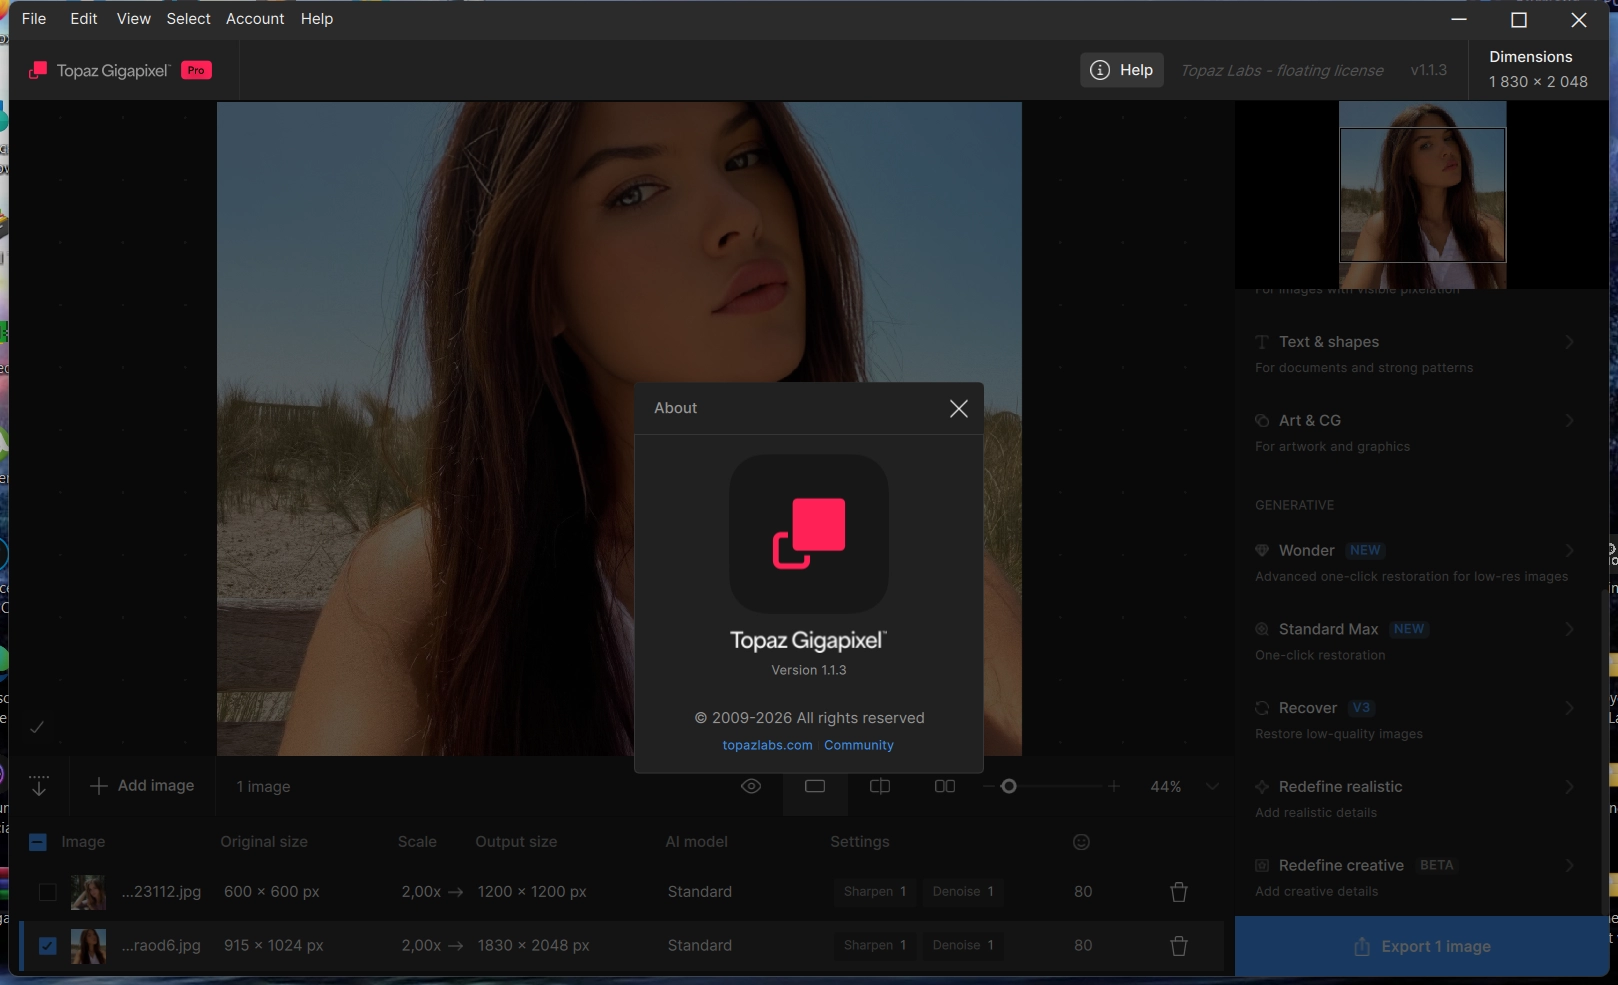This screenshot has width=1618, height=985.
Task: Adjust the zoom slider handle
Action: (1009, 787)
